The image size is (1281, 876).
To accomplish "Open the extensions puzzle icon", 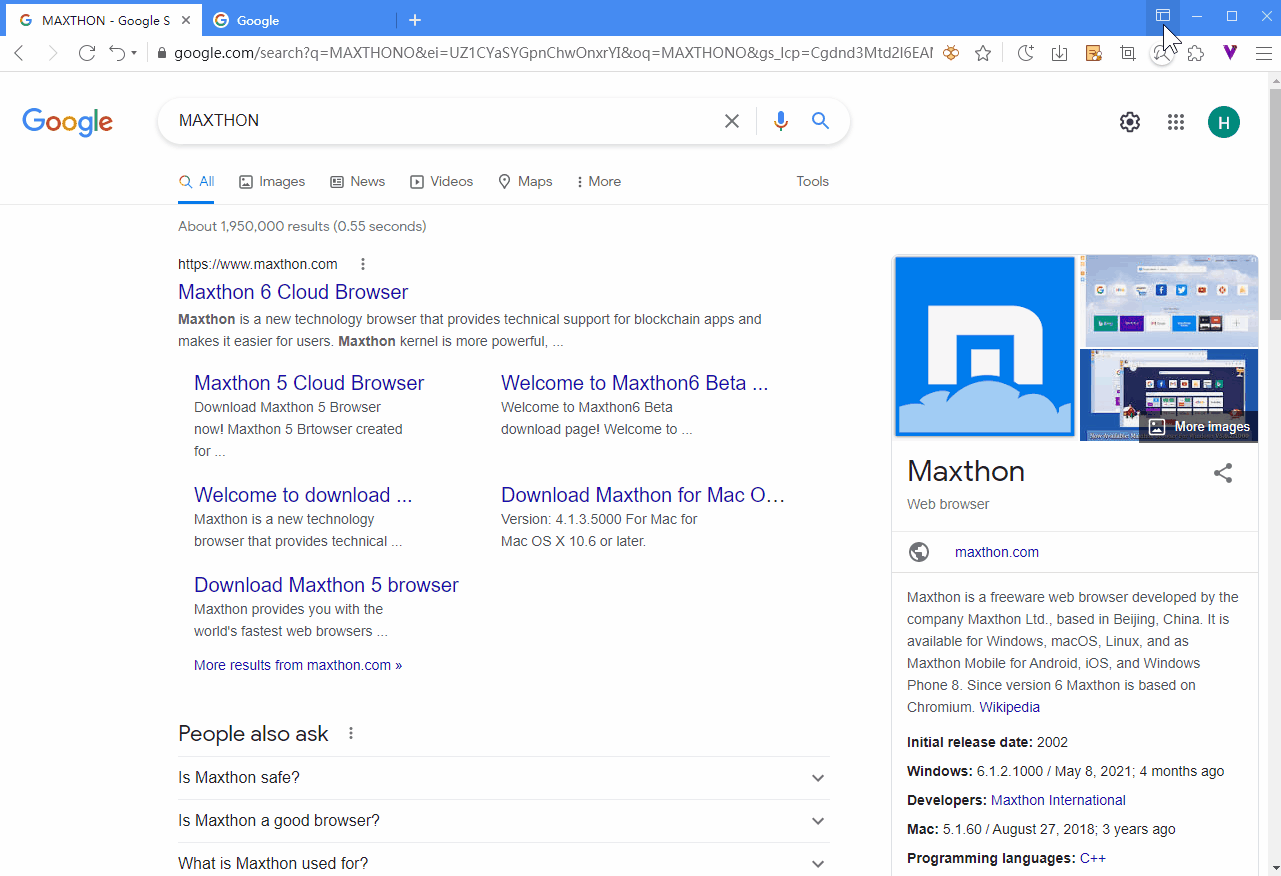I will pyautogui.click(x=1196, y=53).
